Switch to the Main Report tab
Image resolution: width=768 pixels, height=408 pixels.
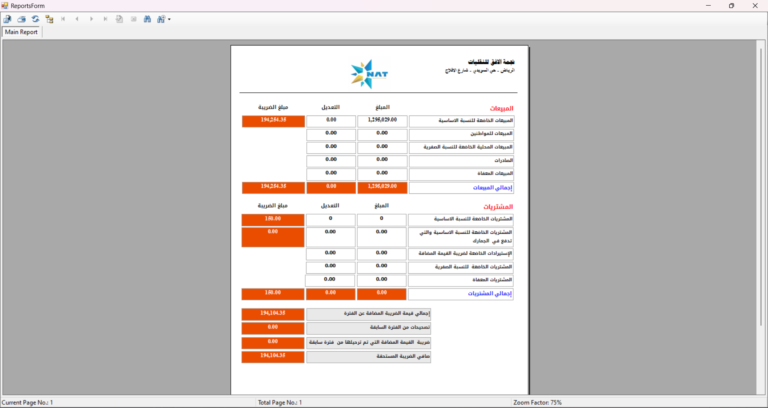(22, 32)
